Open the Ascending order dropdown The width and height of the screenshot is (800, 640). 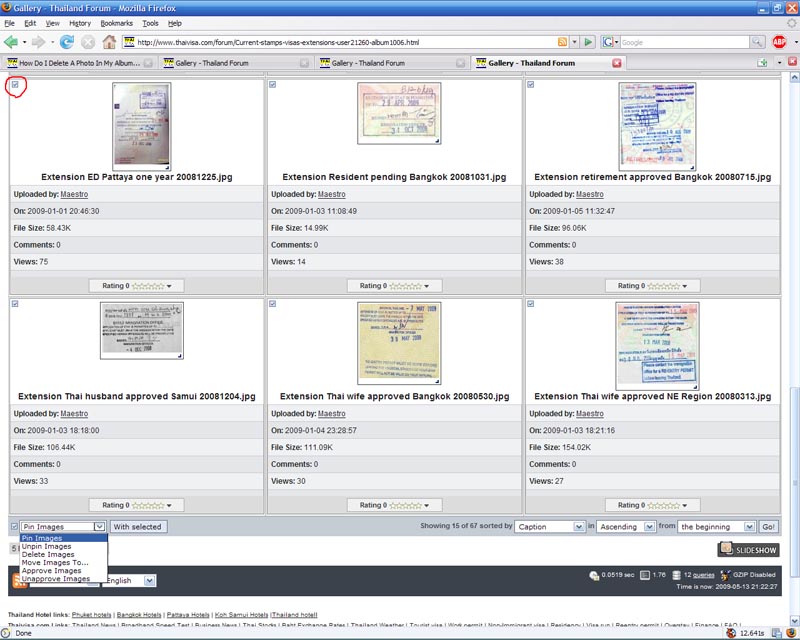(x=626, y=527)
